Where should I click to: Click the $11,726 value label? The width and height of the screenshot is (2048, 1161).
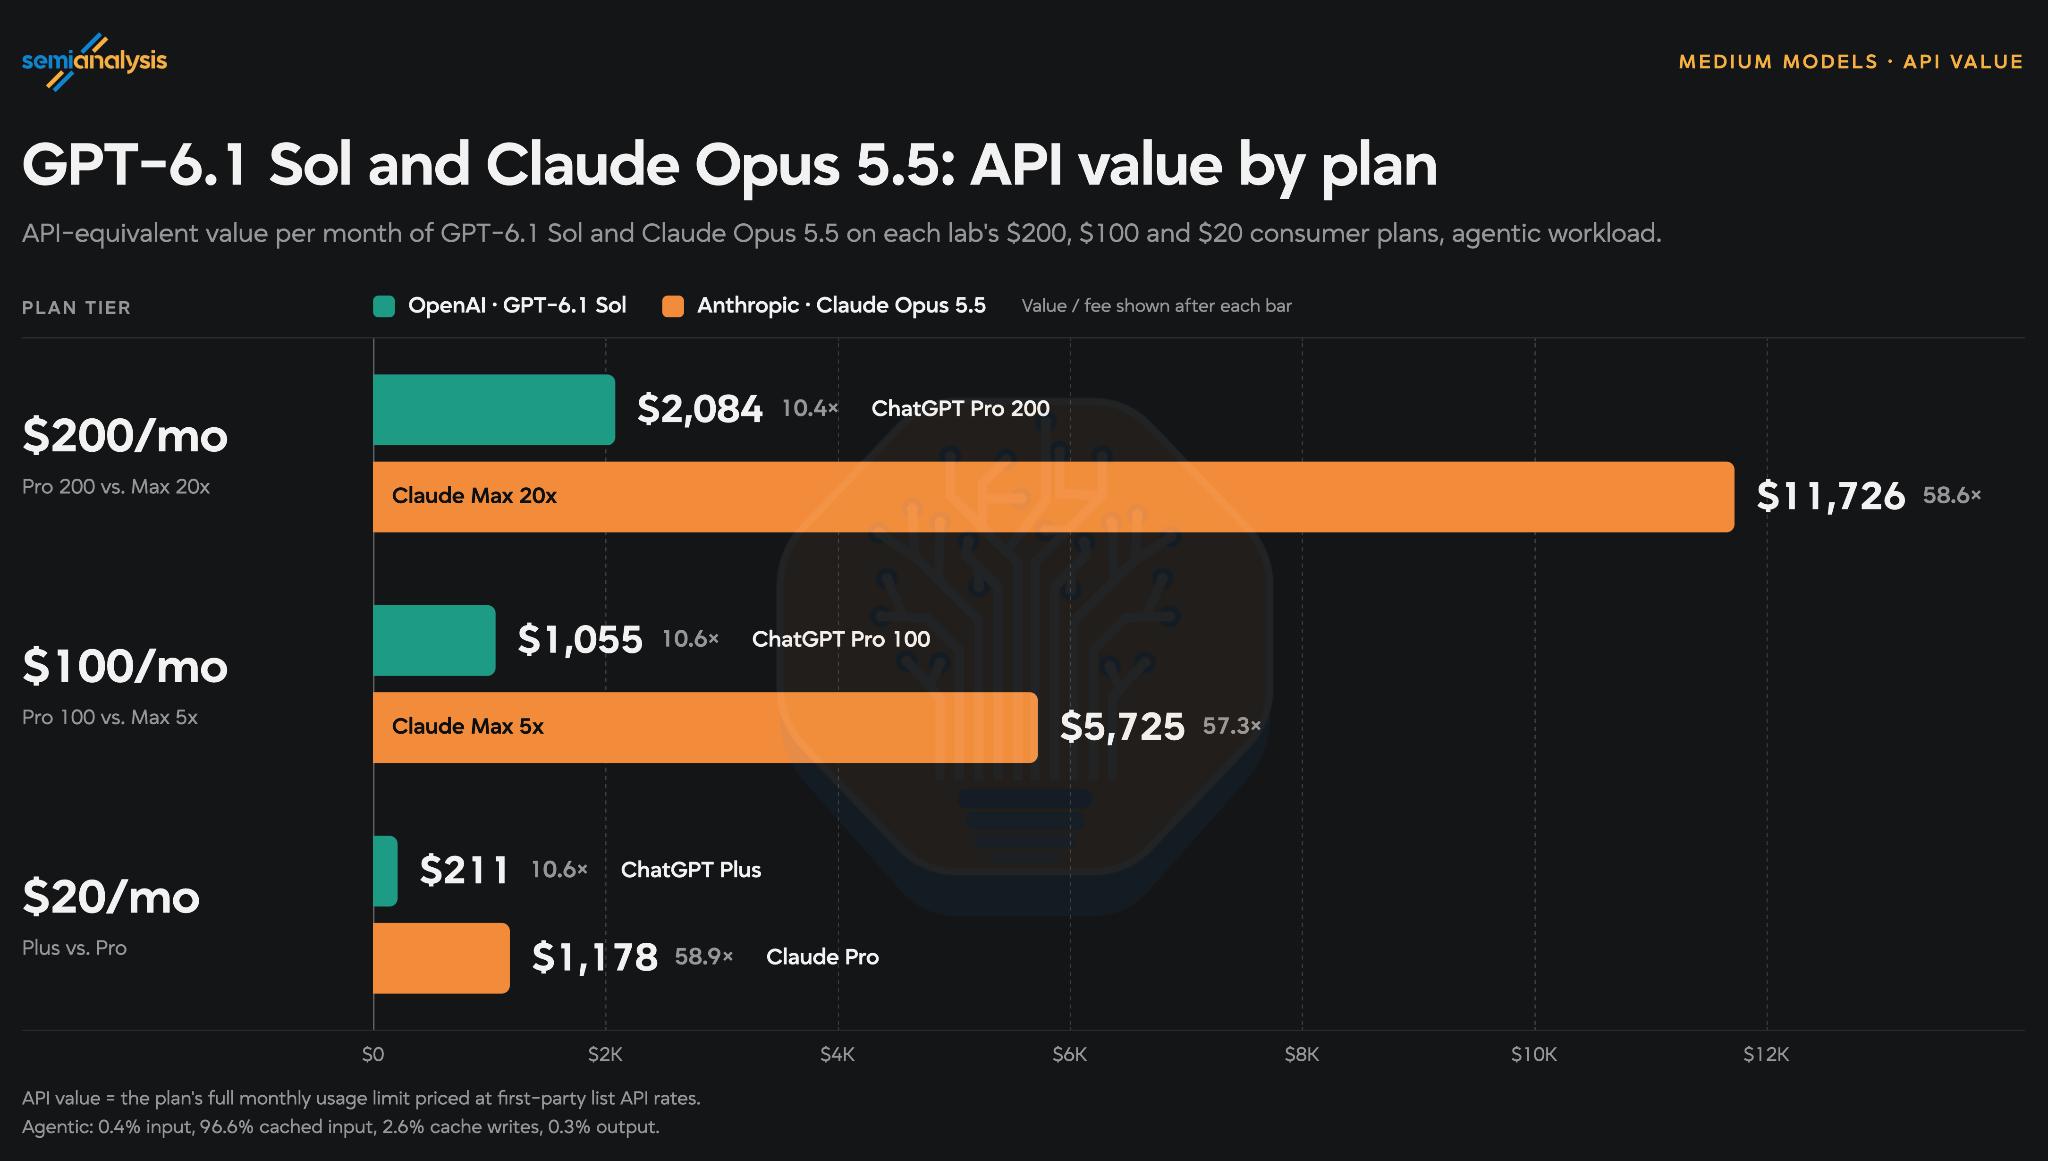[1831, 496]
